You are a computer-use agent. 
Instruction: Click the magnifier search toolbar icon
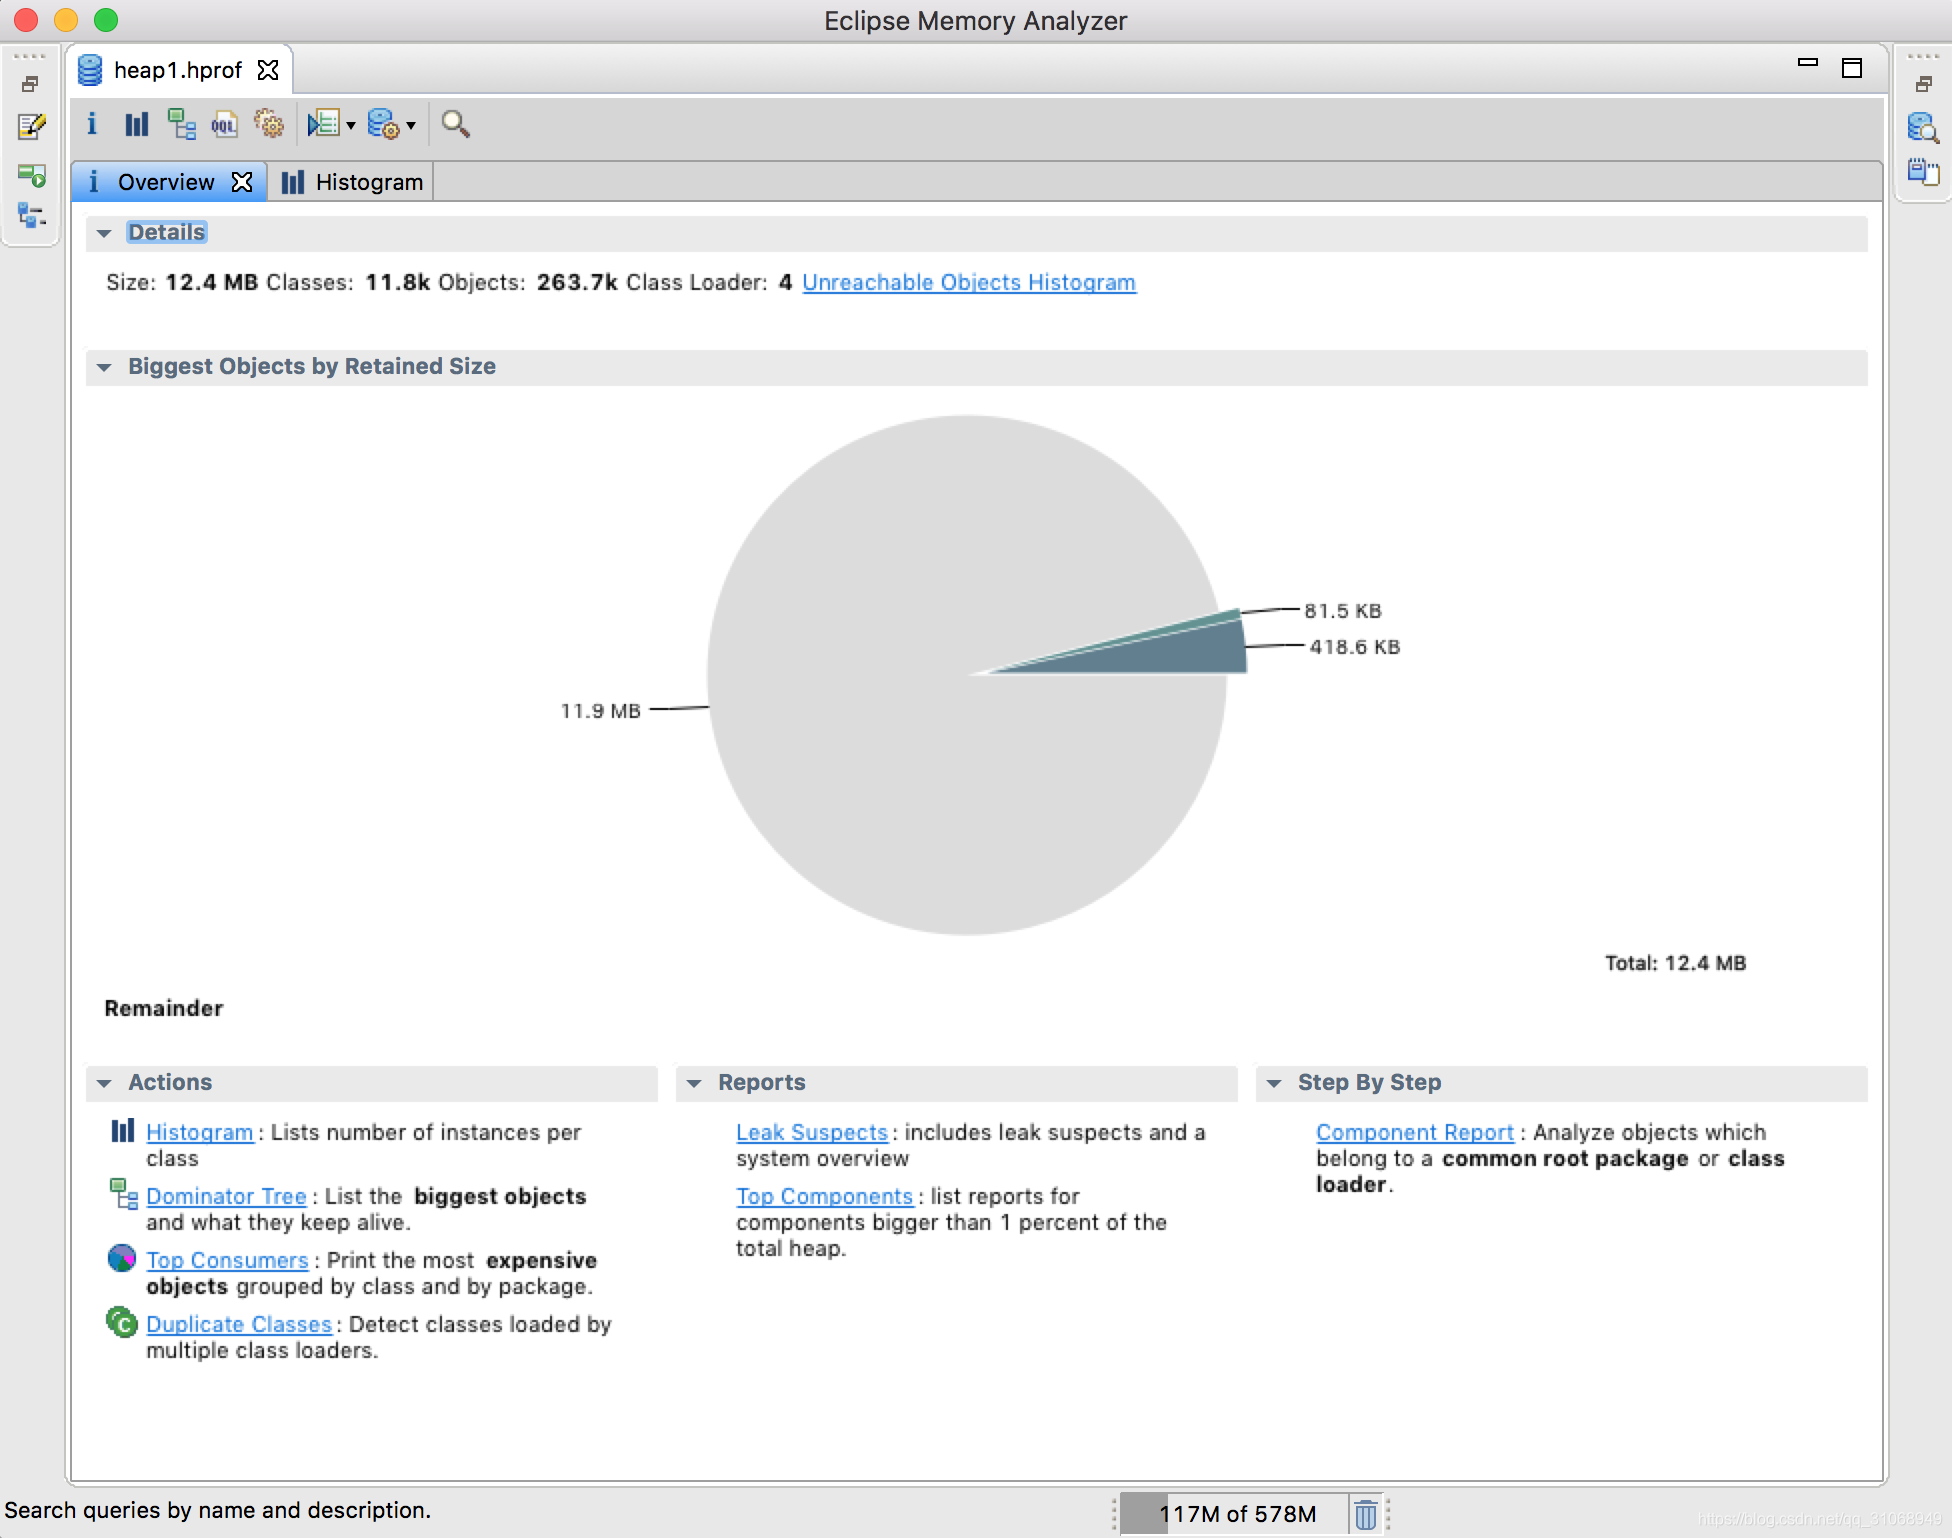pyautogui.click(x=455, y=124)
